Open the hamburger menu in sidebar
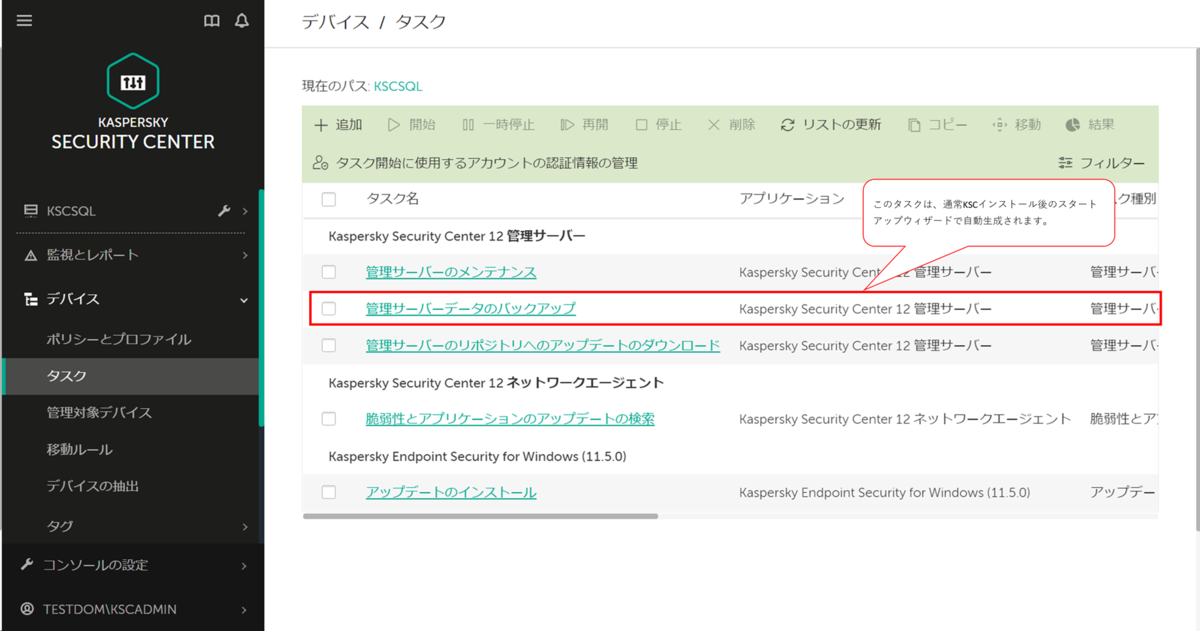The width and height of the screenshot is (1200, 631). tap(25, 20)
